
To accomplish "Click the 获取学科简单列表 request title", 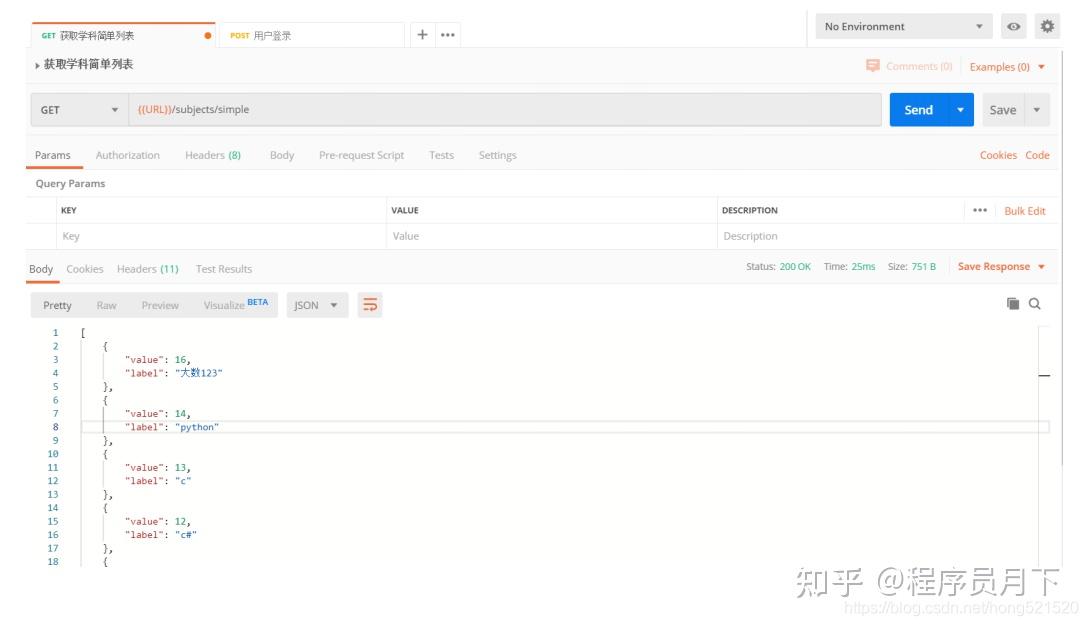I will 88,65.
